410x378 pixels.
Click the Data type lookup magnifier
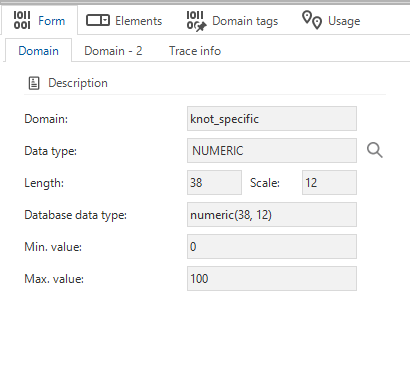pos(375,150)
